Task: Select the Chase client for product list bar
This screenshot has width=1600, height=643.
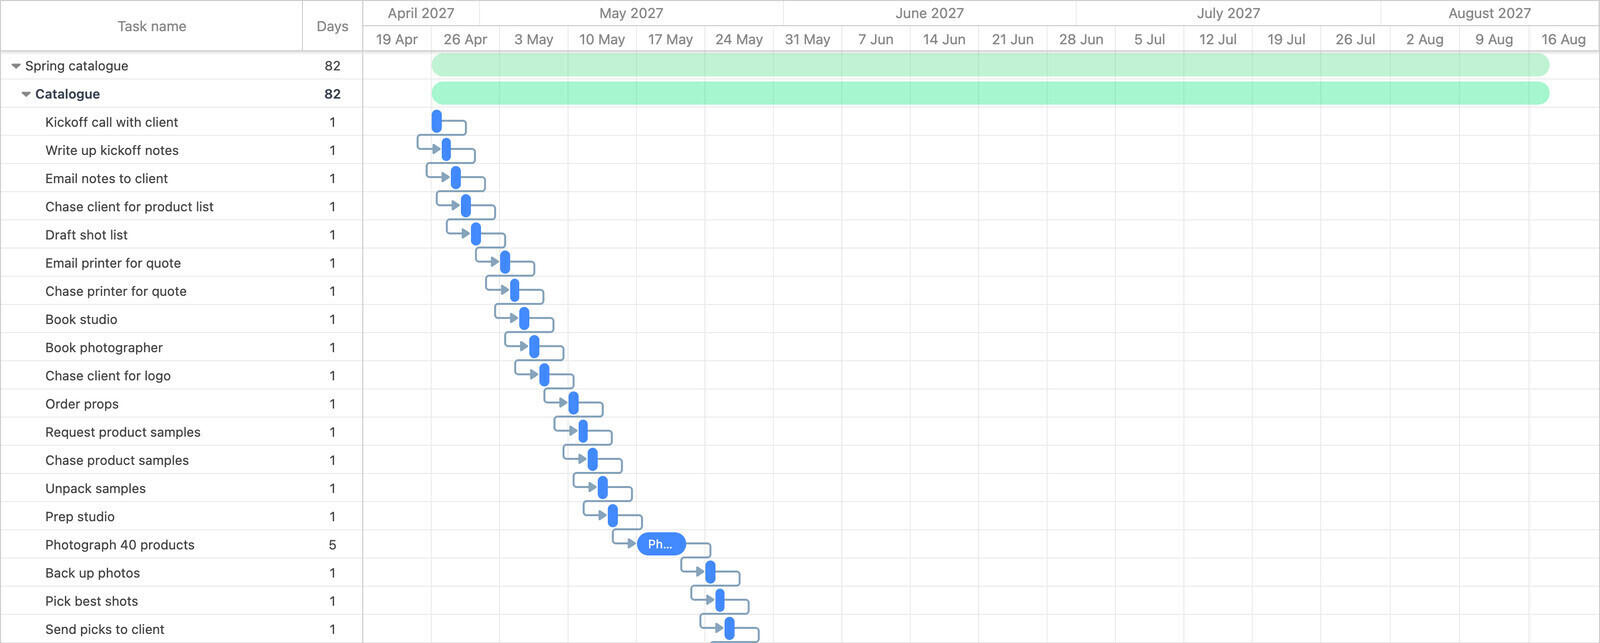Action: pos(466,206)
